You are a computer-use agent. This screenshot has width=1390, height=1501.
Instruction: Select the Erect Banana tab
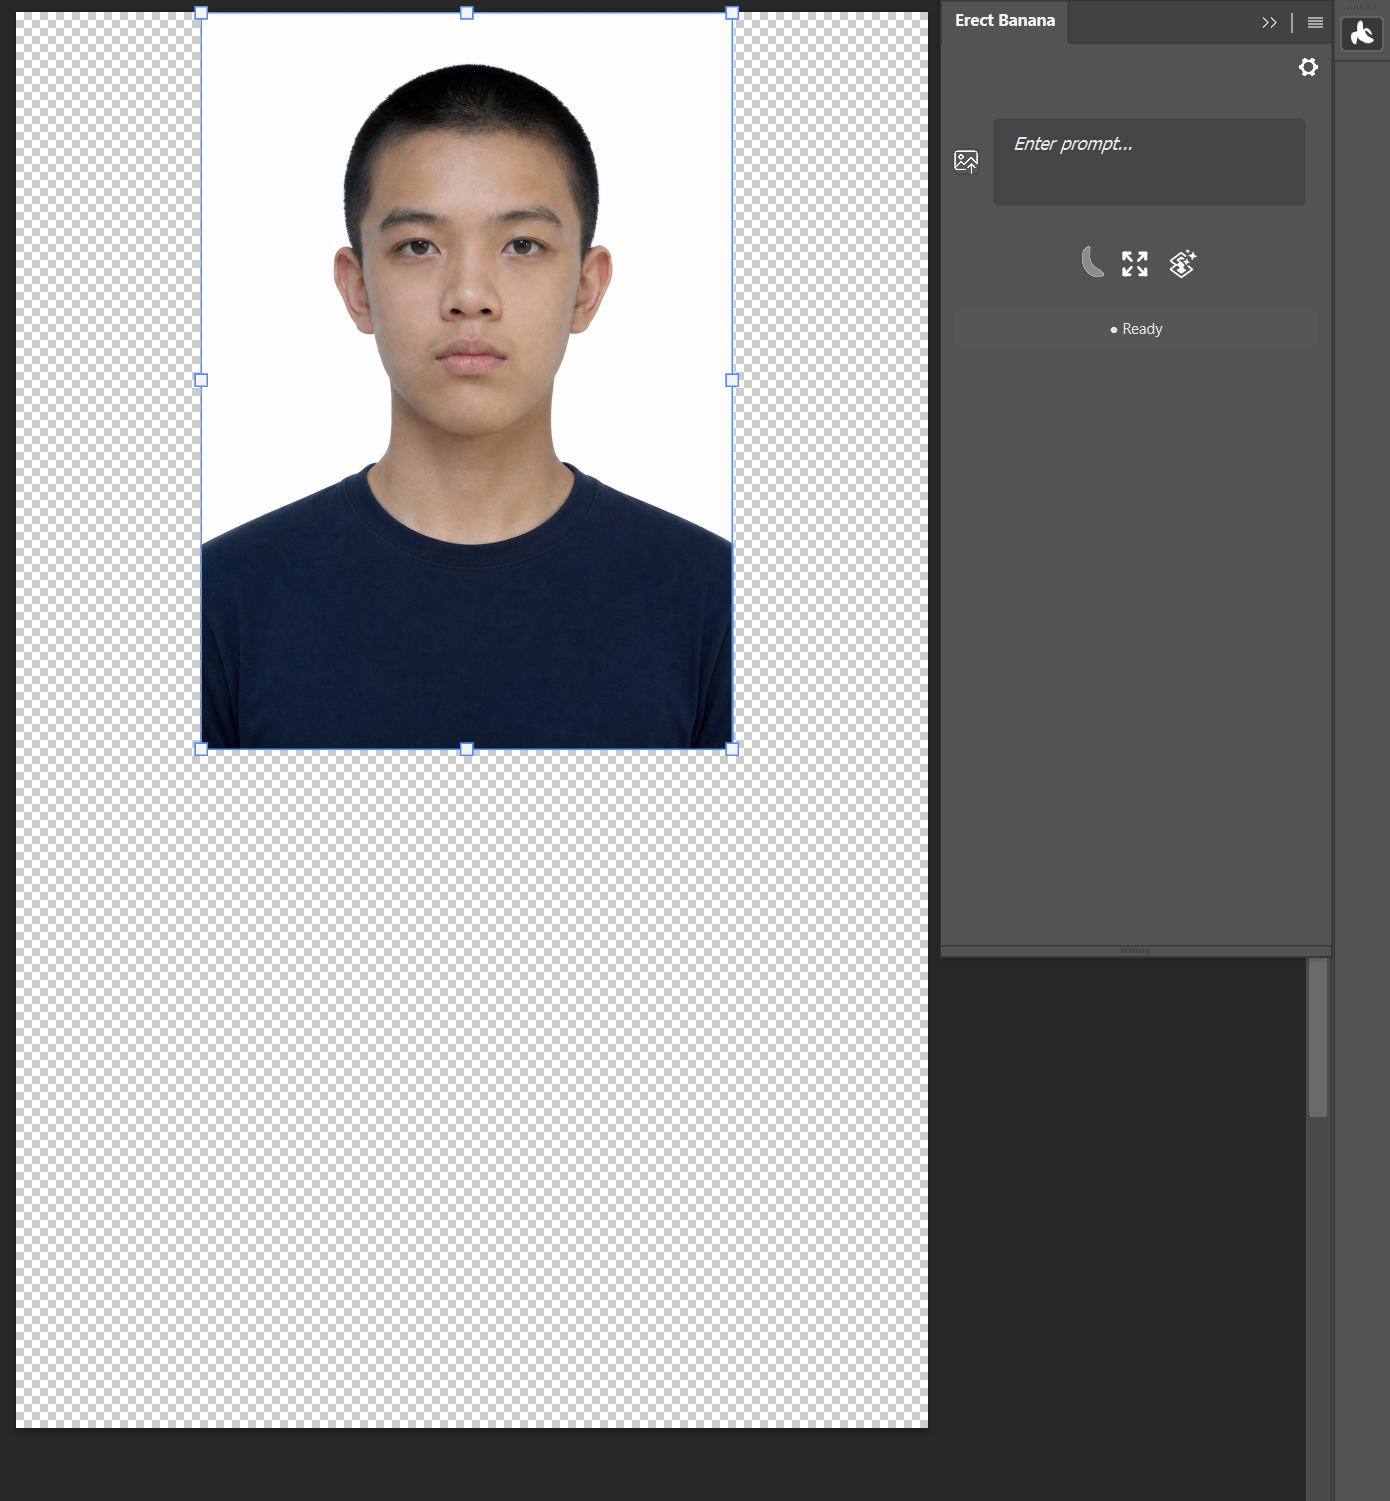click(1005, 21)
